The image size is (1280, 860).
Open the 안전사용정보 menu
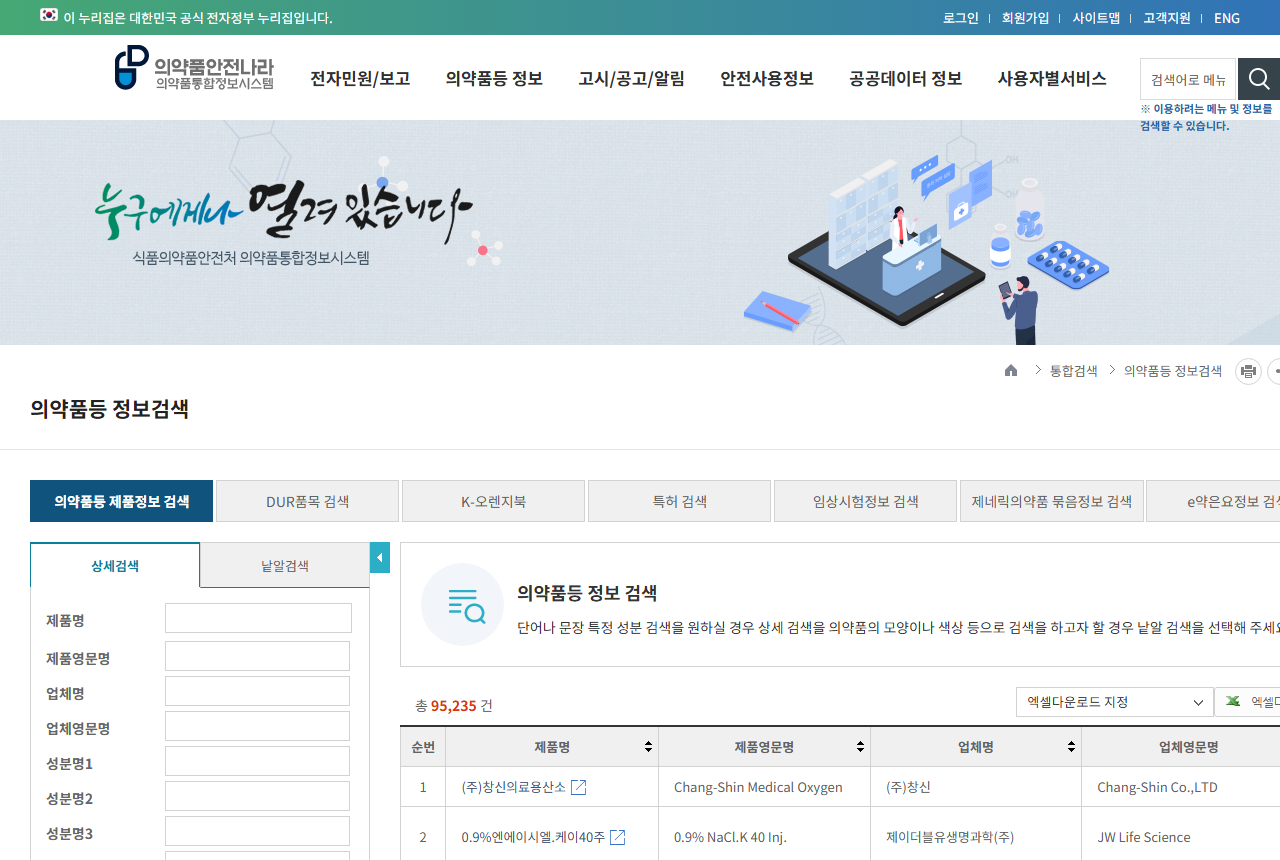pos(767,79)
